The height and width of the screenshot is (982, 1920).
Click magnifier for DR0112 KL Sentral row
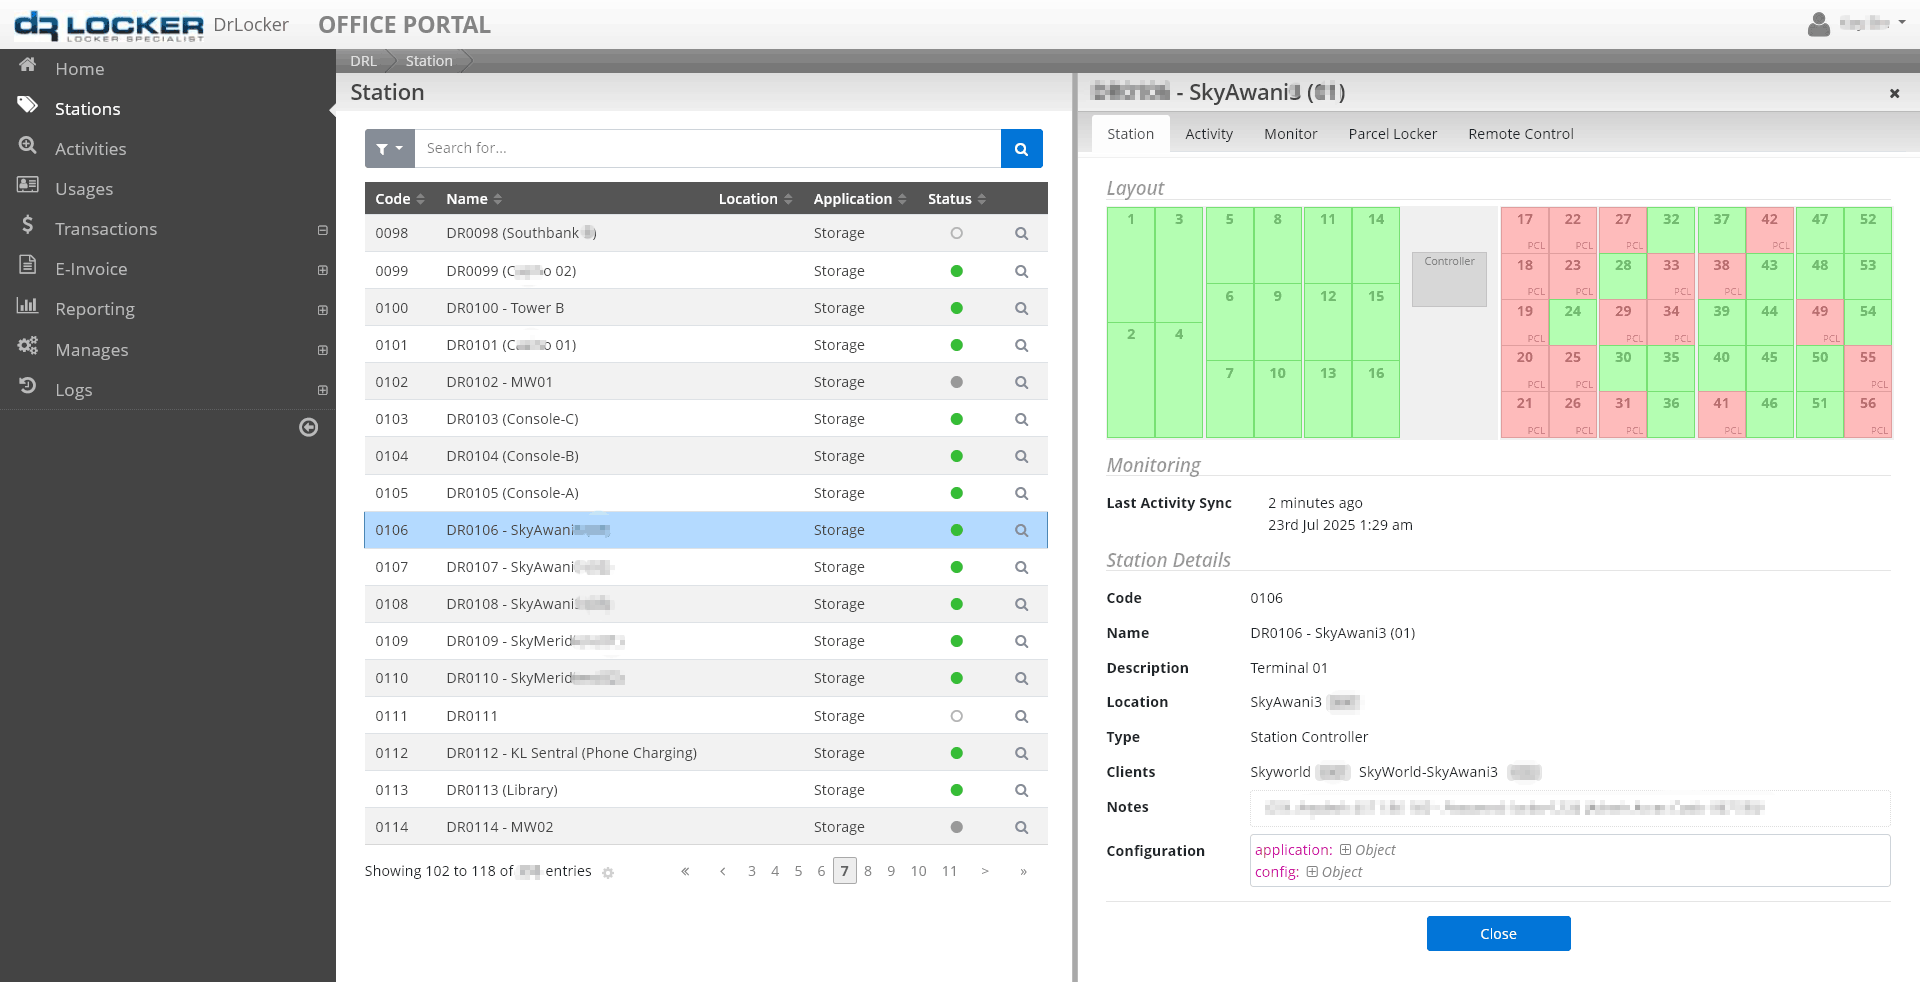click(x=1021, y=753)
